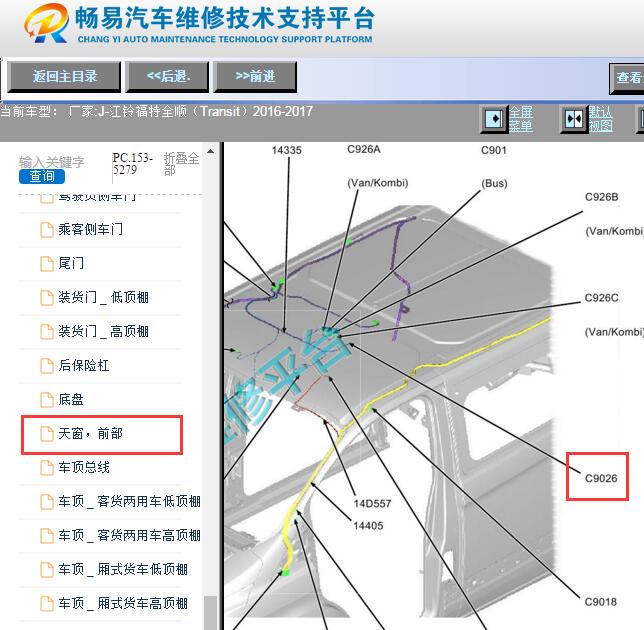Click 折叠全部 to collapse all
The height and width of the screenshot is (630, 644).
(182, 163)
